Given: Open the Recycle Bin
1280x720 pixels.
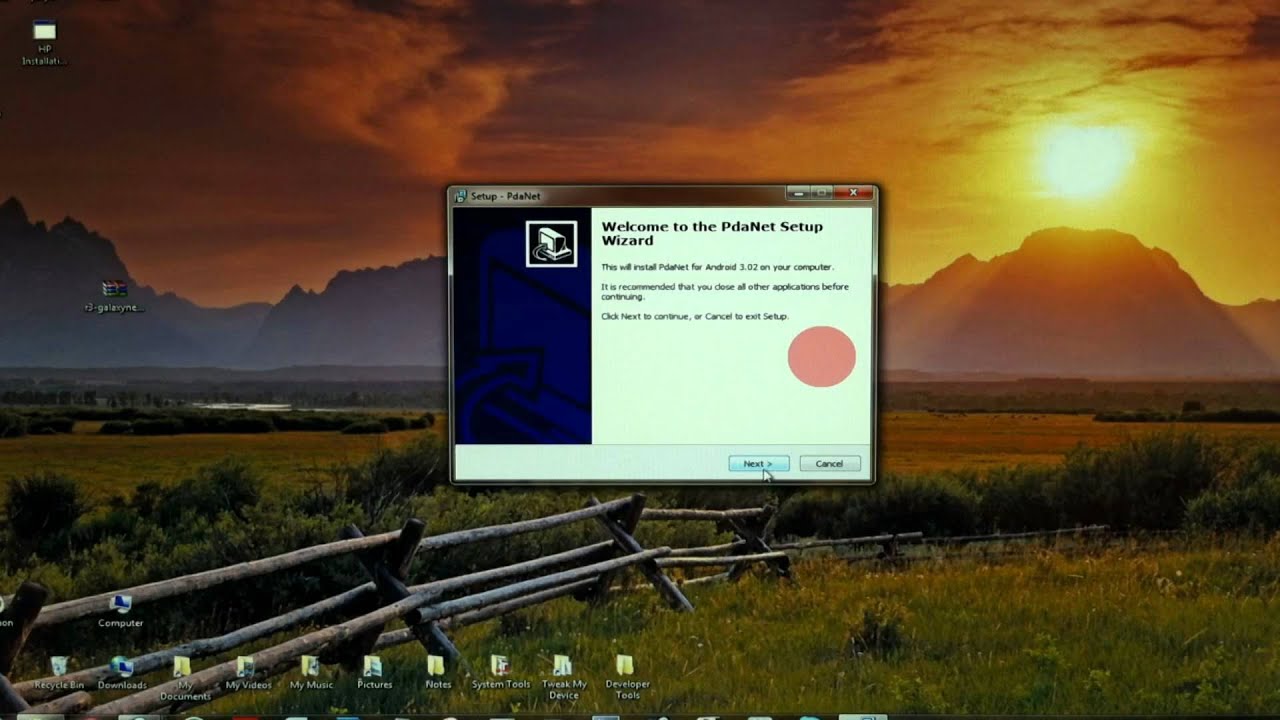Looking at the screenshot, I should coord(59,673).
